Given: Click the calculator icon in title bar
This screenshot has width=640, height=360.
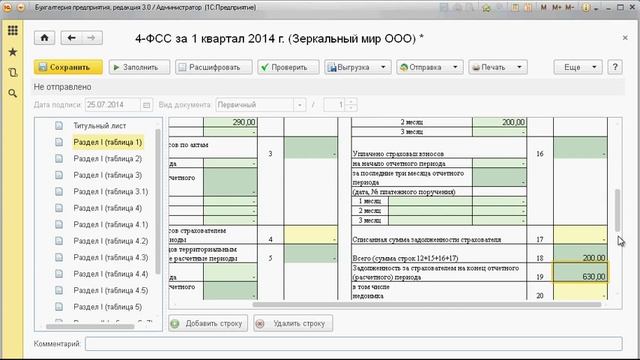Looking at the screenshot, I should click(x=516, y=7).
